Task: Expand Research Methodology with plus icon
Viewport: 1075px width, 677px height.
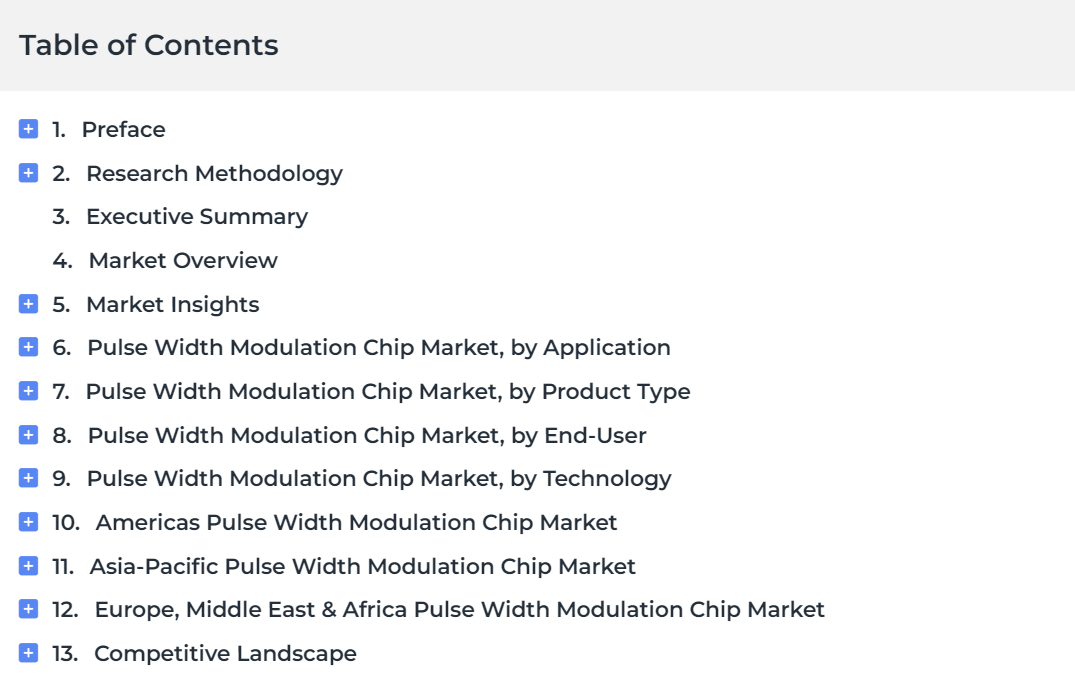Action: pos(28,173)
